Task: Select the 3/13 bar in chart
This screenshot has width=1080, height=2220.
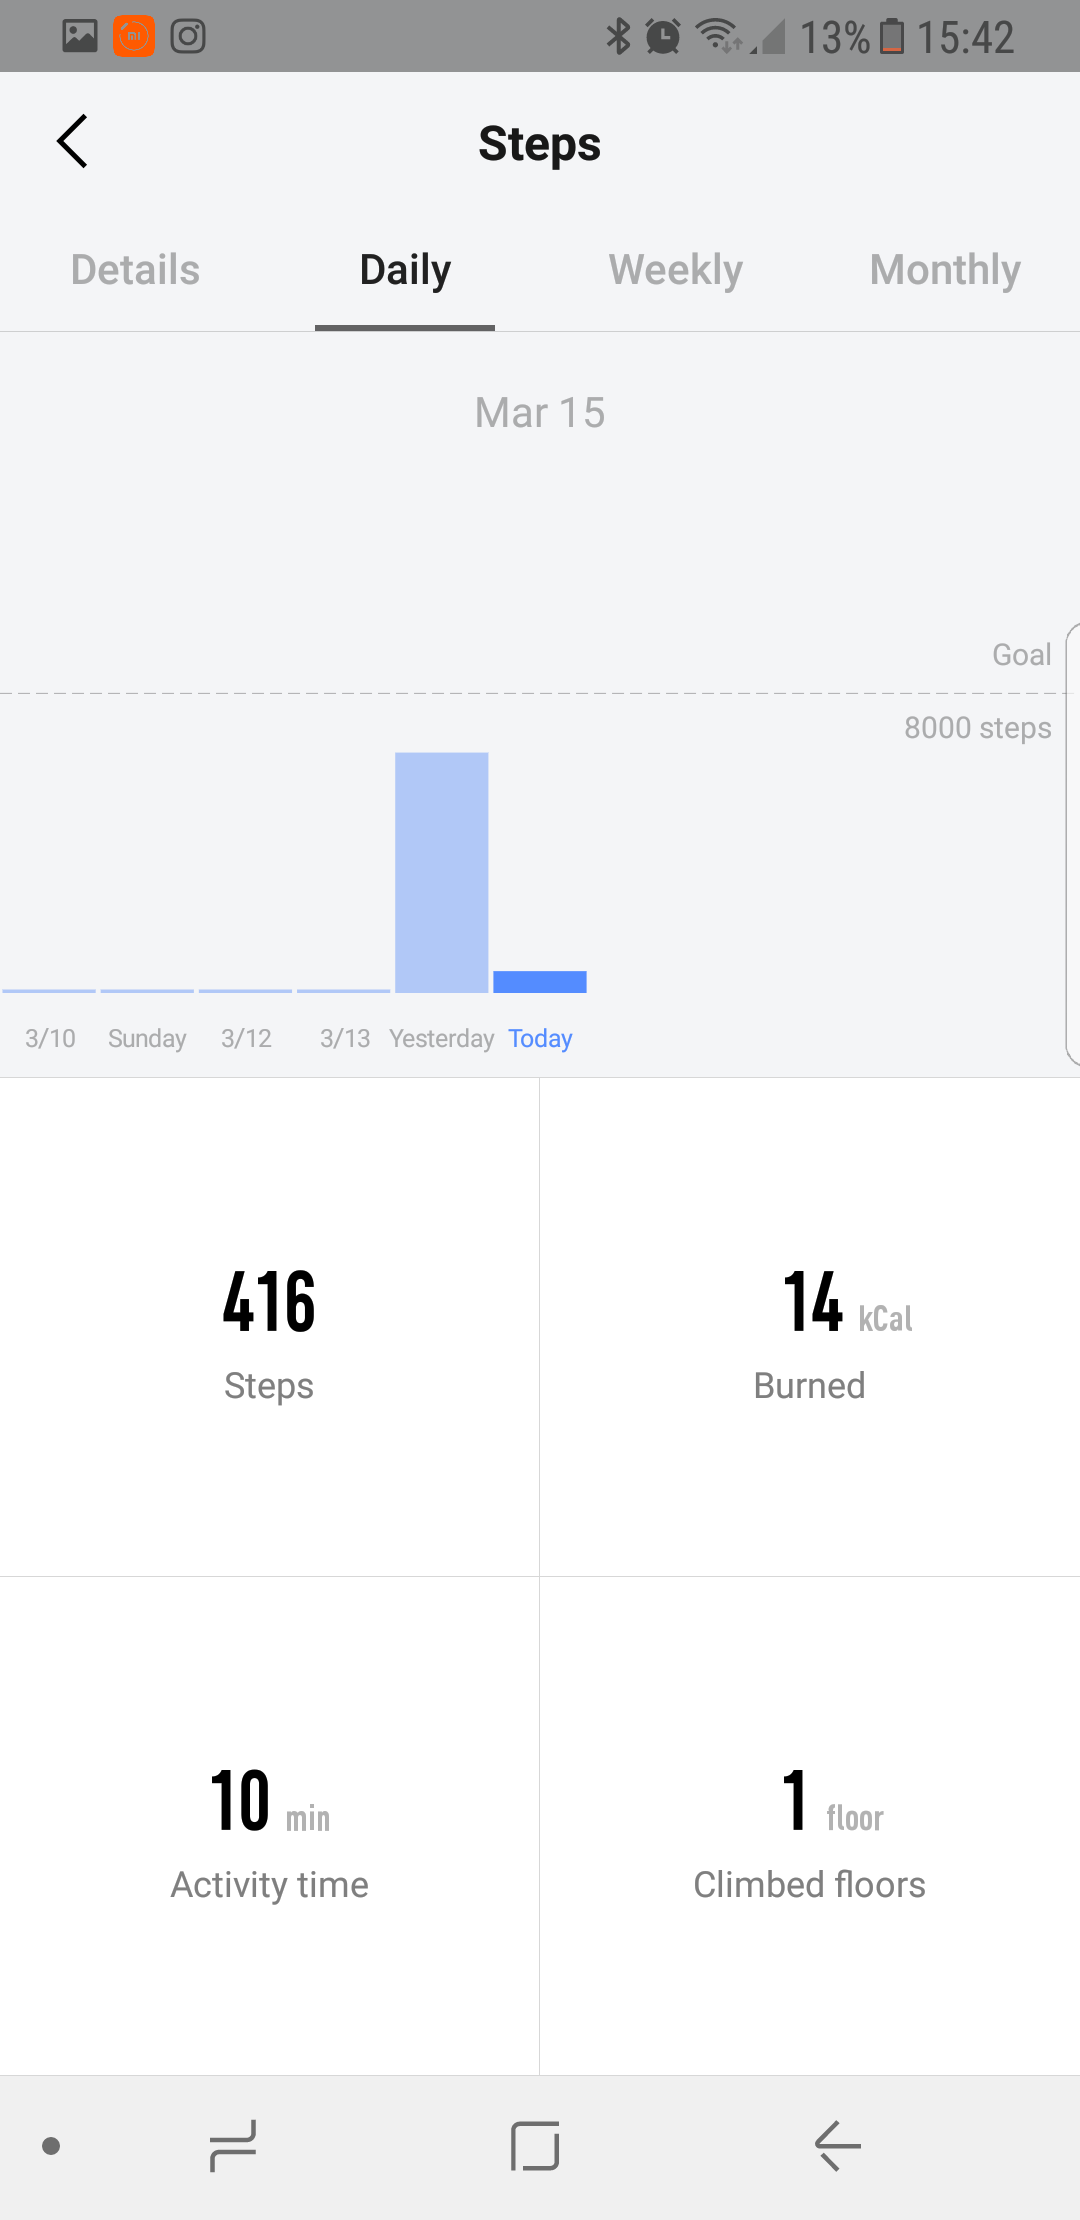Action: pyautogui.click(x=344, y=991)
